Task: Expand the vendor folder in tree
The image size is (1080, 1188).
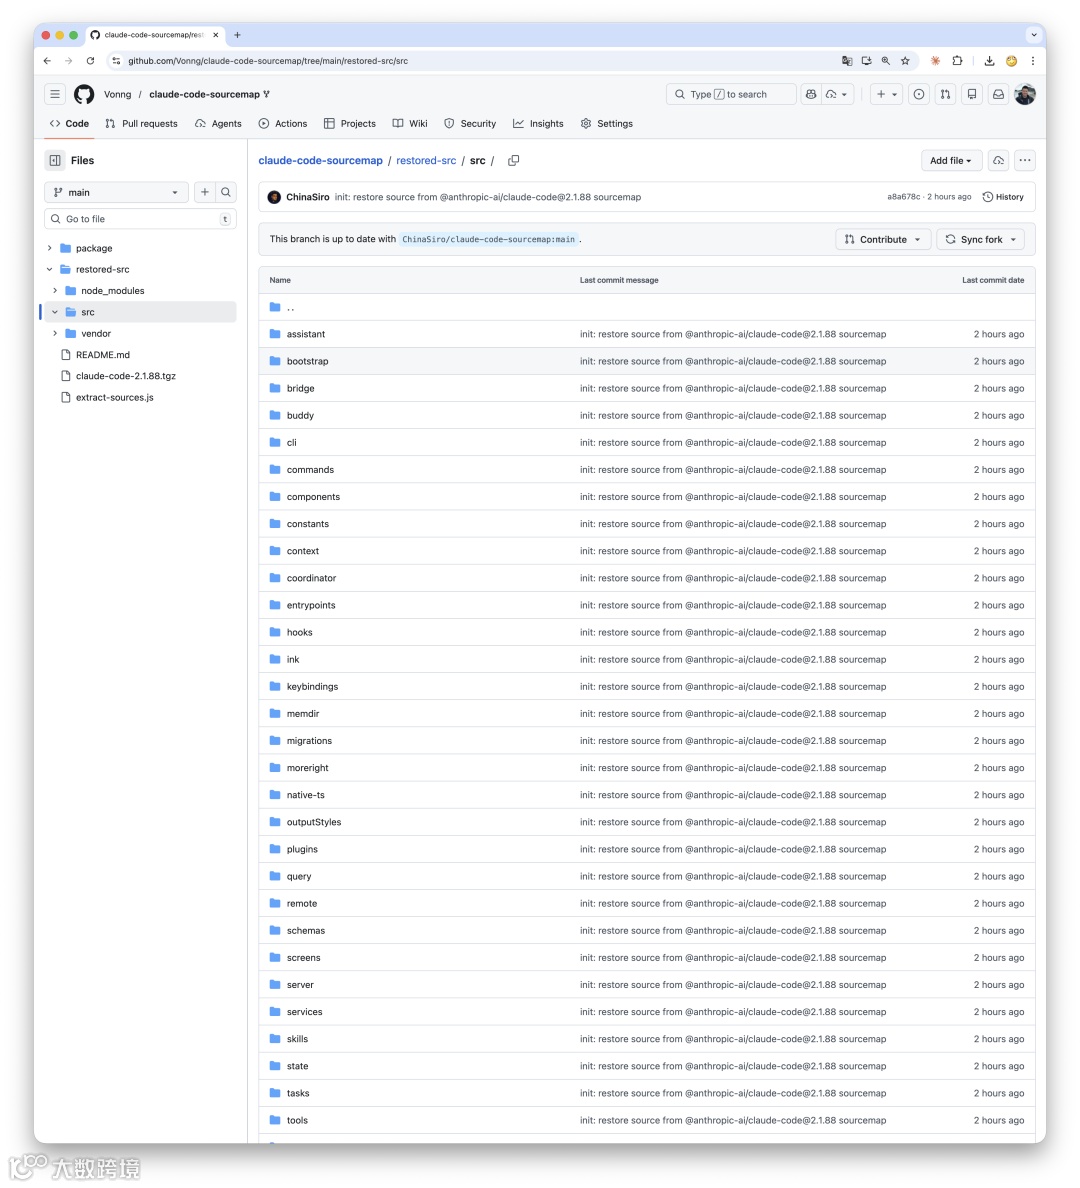Action: [55, 333]
